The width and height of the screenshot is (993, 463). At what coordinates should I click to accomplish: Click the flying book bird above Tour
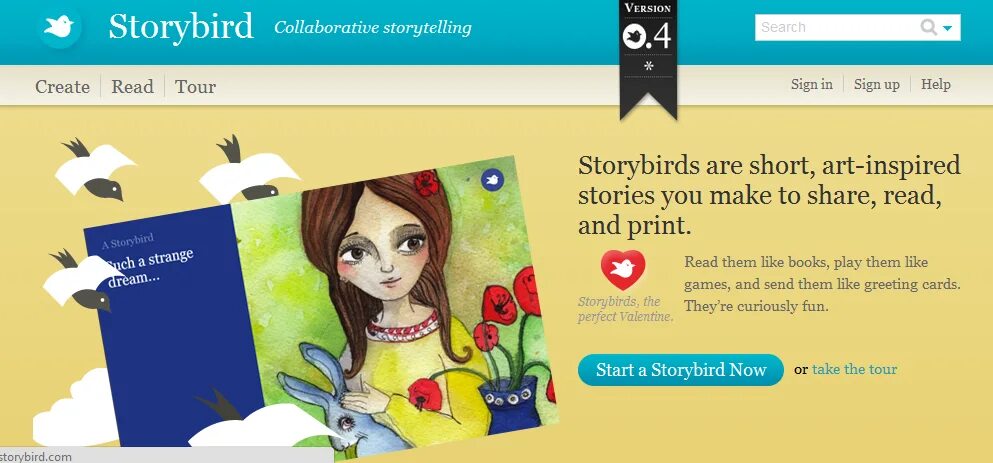point(248,170)
